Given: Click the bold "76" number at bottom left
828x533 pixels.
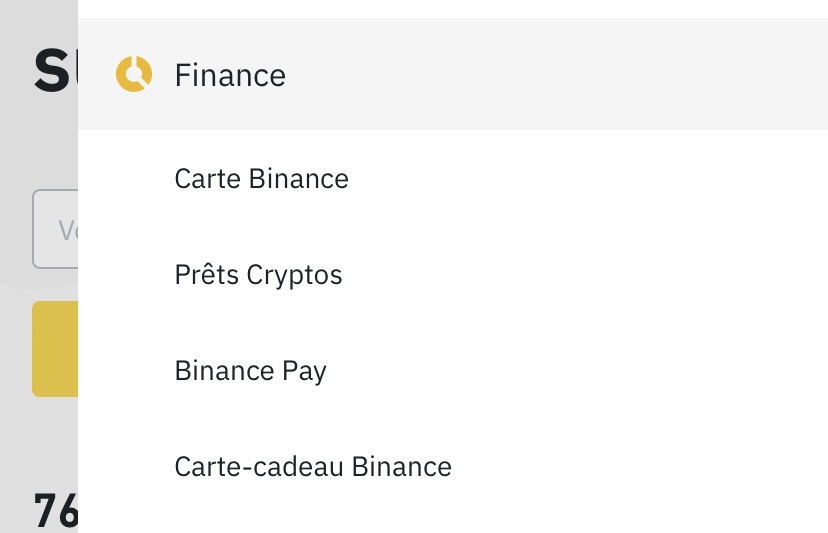Looking at the screenshot, I should click(x=56, y=511).
